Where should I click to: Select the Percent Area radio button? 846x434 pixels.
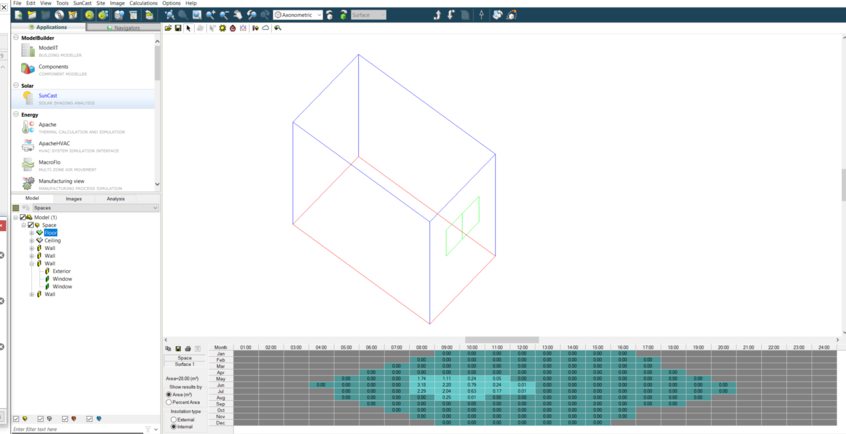click(169, 402)
